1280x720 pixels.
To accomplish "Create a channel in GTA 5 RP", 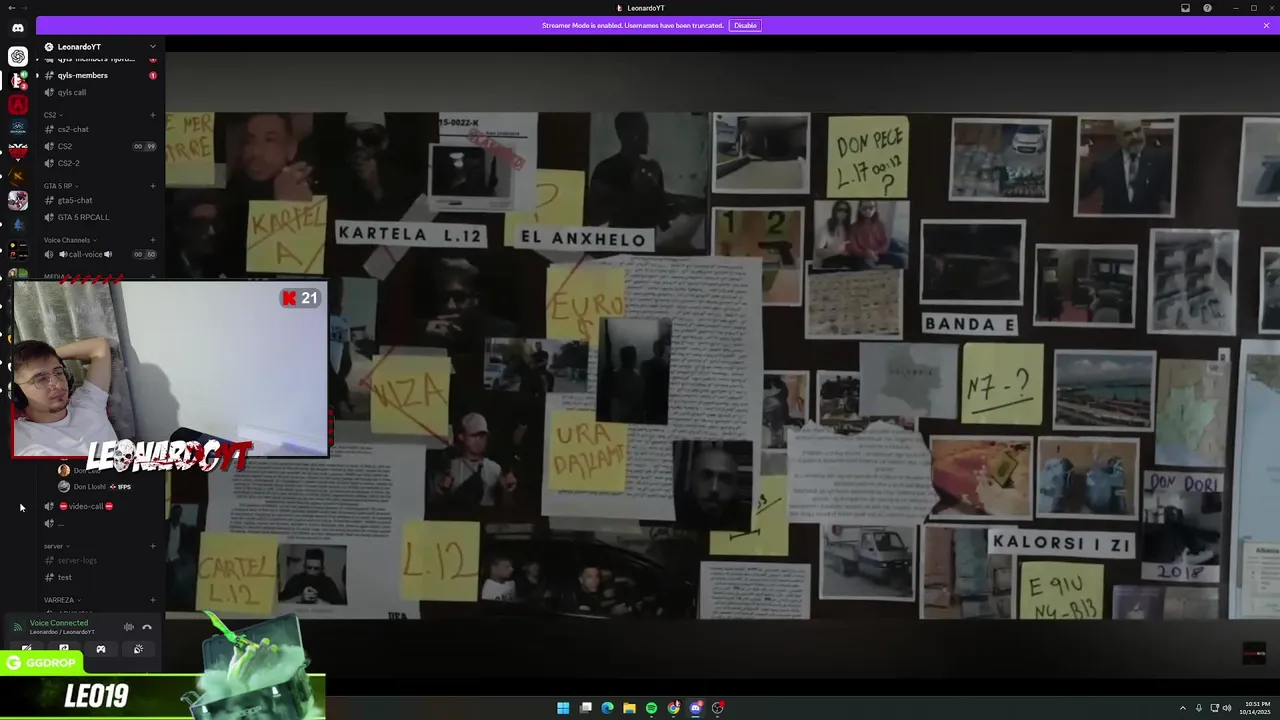I will (153, 186).
